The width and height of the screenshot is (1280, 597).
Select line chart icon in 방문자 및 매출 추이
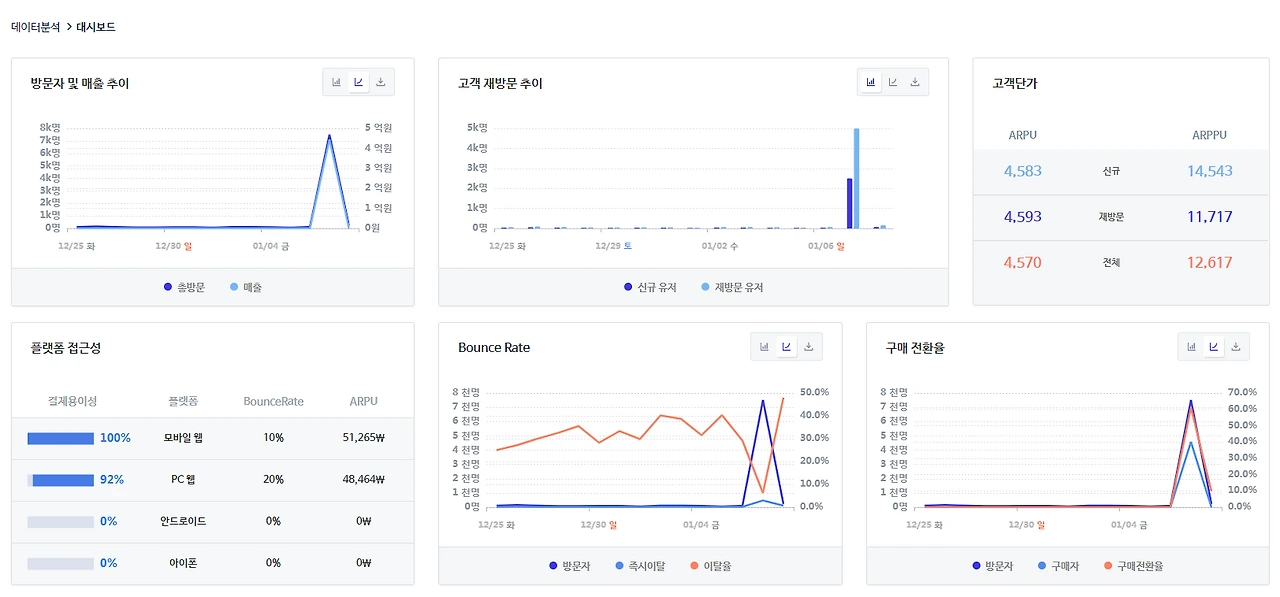click(x=358, y=82)
